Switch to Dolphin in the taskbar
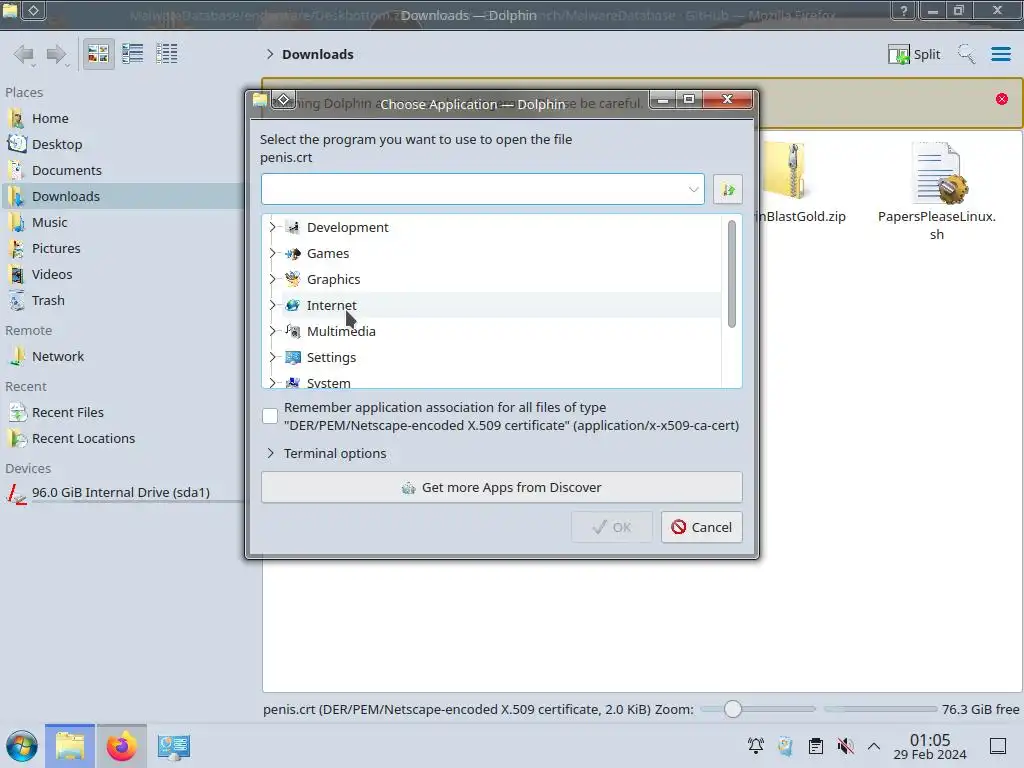Image resolution: width=1024 pixels, height=768 pixels. (70, 746)
